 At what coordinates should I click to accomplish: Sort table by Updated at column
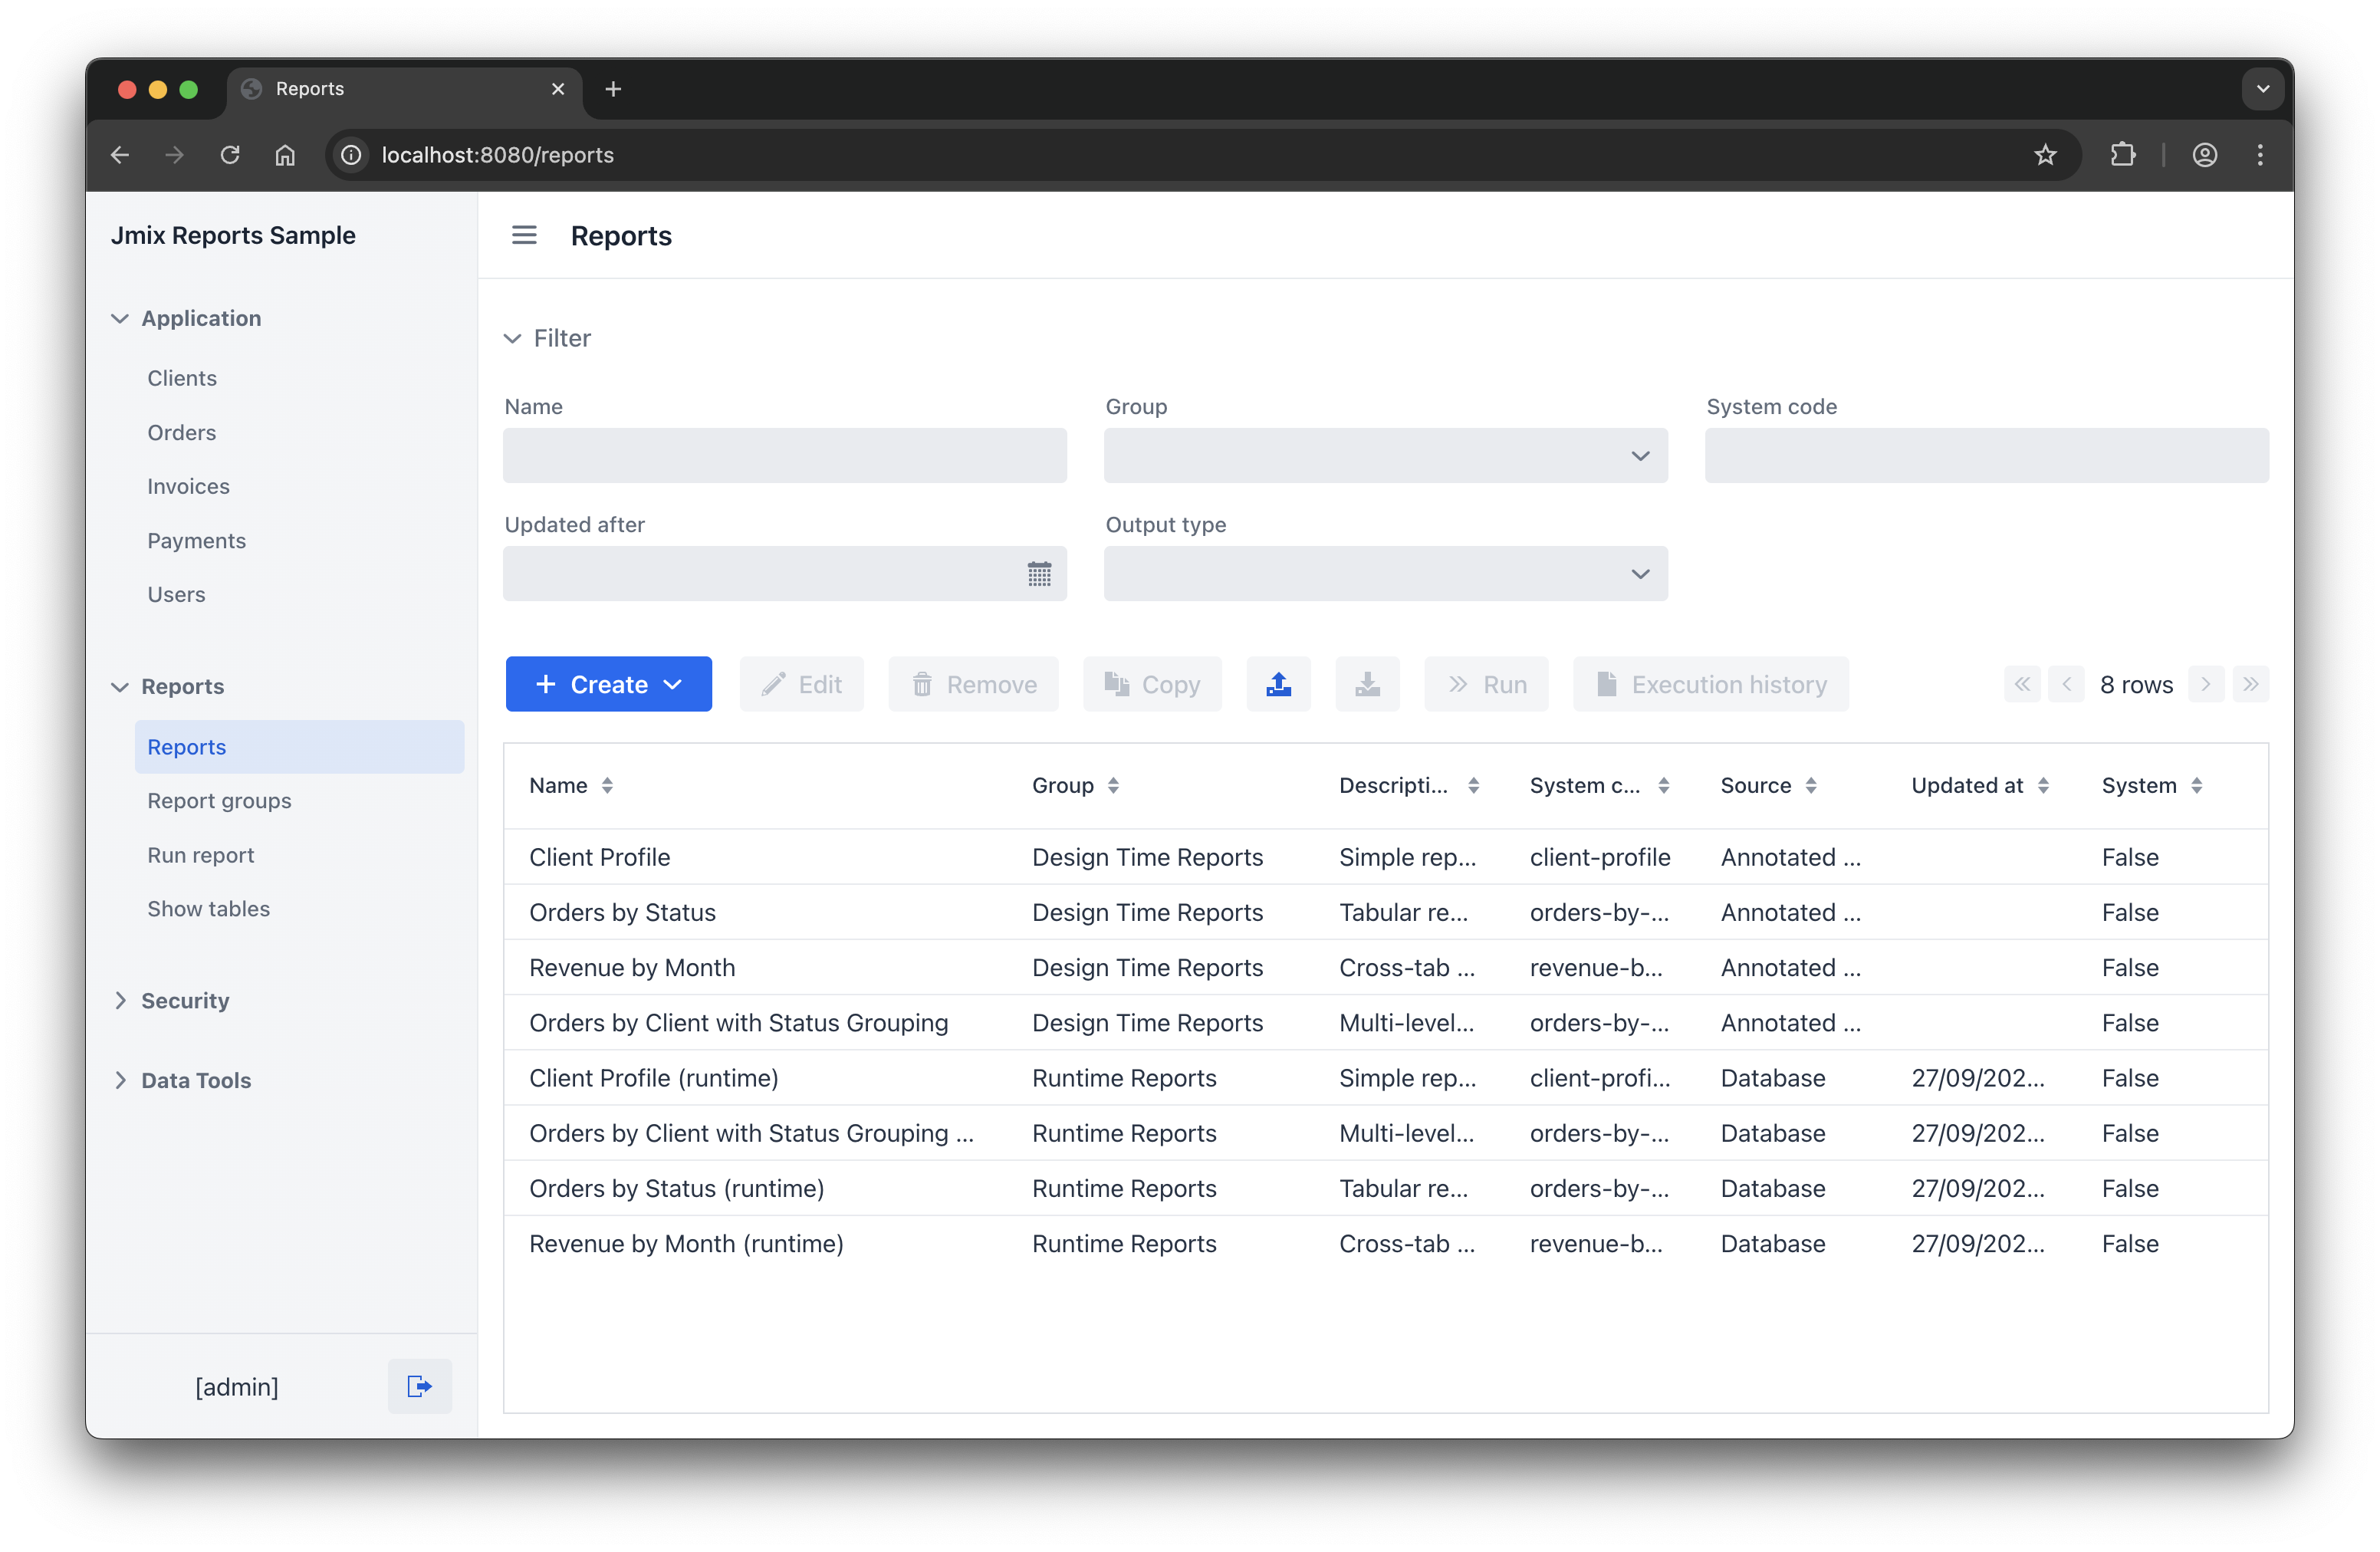[x=2043, y=786]
